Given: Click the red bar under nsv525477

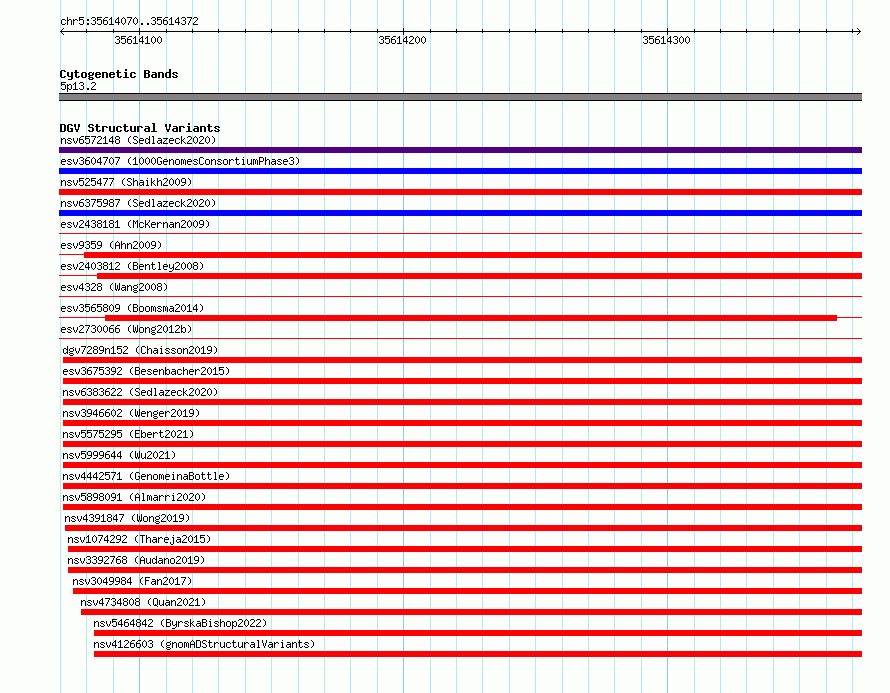Looking at the screenshot, I should point(460,192).
